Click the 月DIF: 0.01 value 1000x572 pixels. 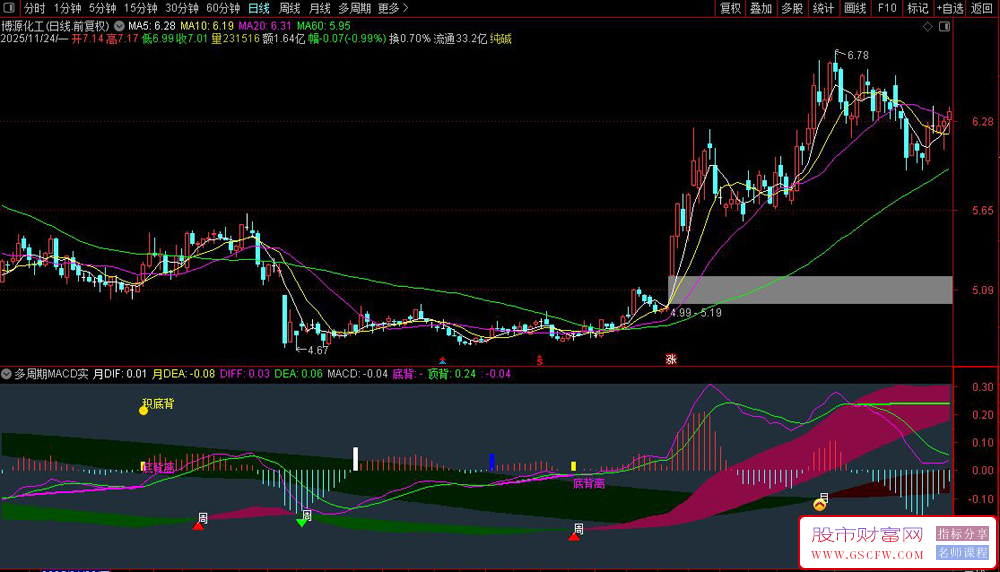pyautogui.click(x=120, y=374)
